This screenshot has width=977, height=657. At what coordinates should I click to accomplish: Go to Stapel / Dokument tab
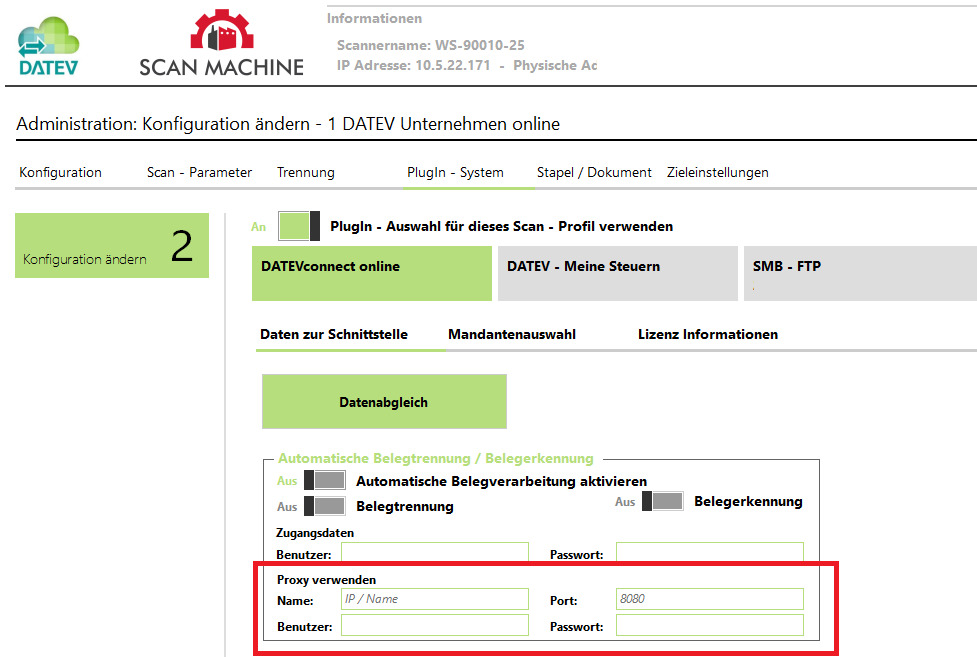click(594, 172)
